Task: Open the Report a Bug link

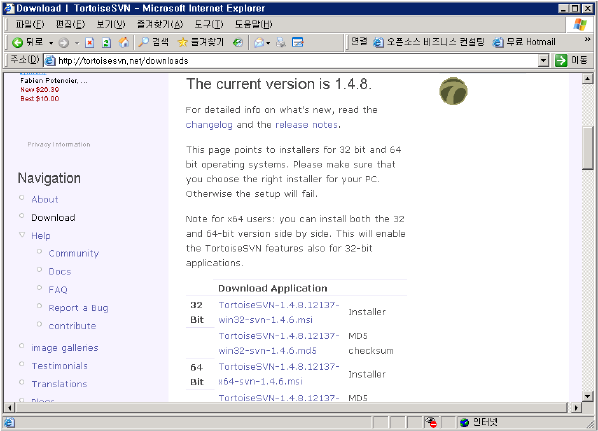Action: [x=78, y=308]
